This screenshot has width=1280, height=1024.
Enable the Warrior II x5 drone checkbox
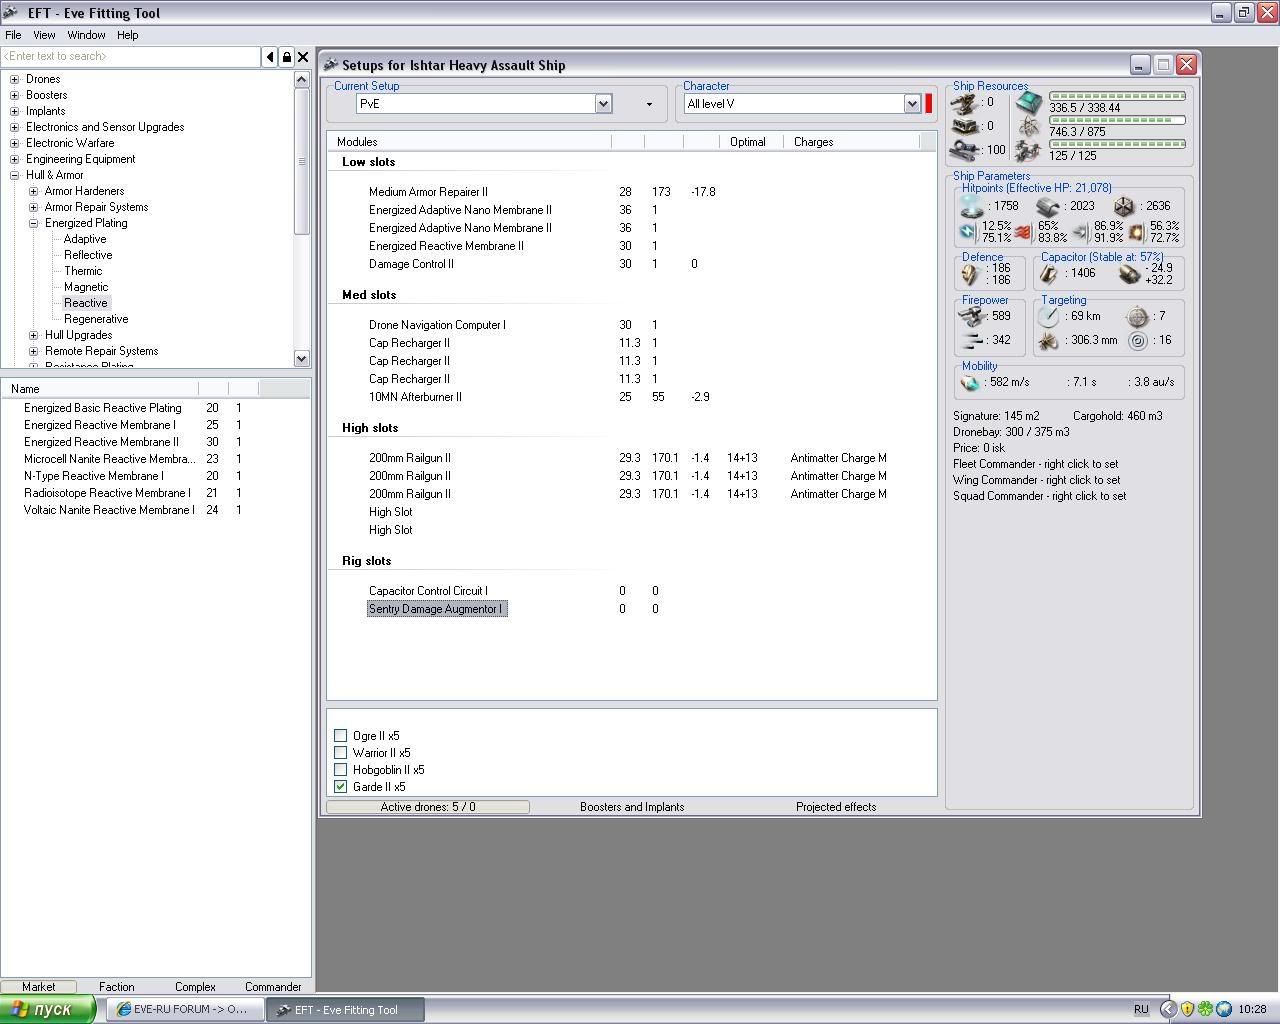tap(340, 753)
